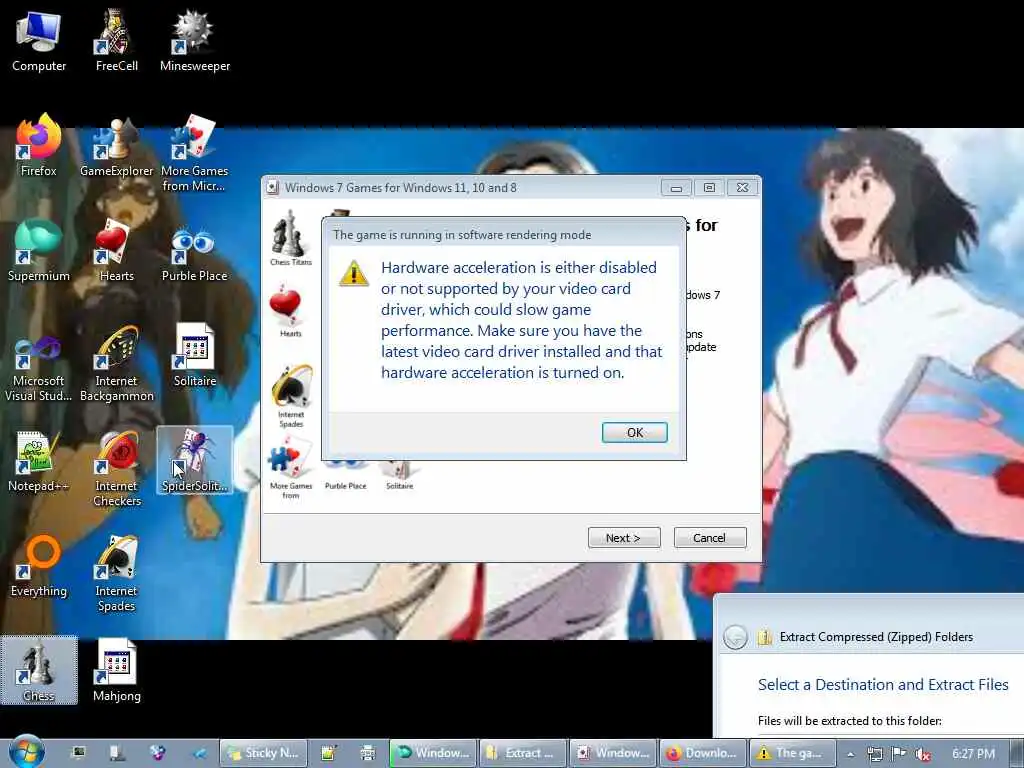Click Hearts icon in installer window
Image resolution: width=1024 pixels, height=768 pixels.
point(288,310)
